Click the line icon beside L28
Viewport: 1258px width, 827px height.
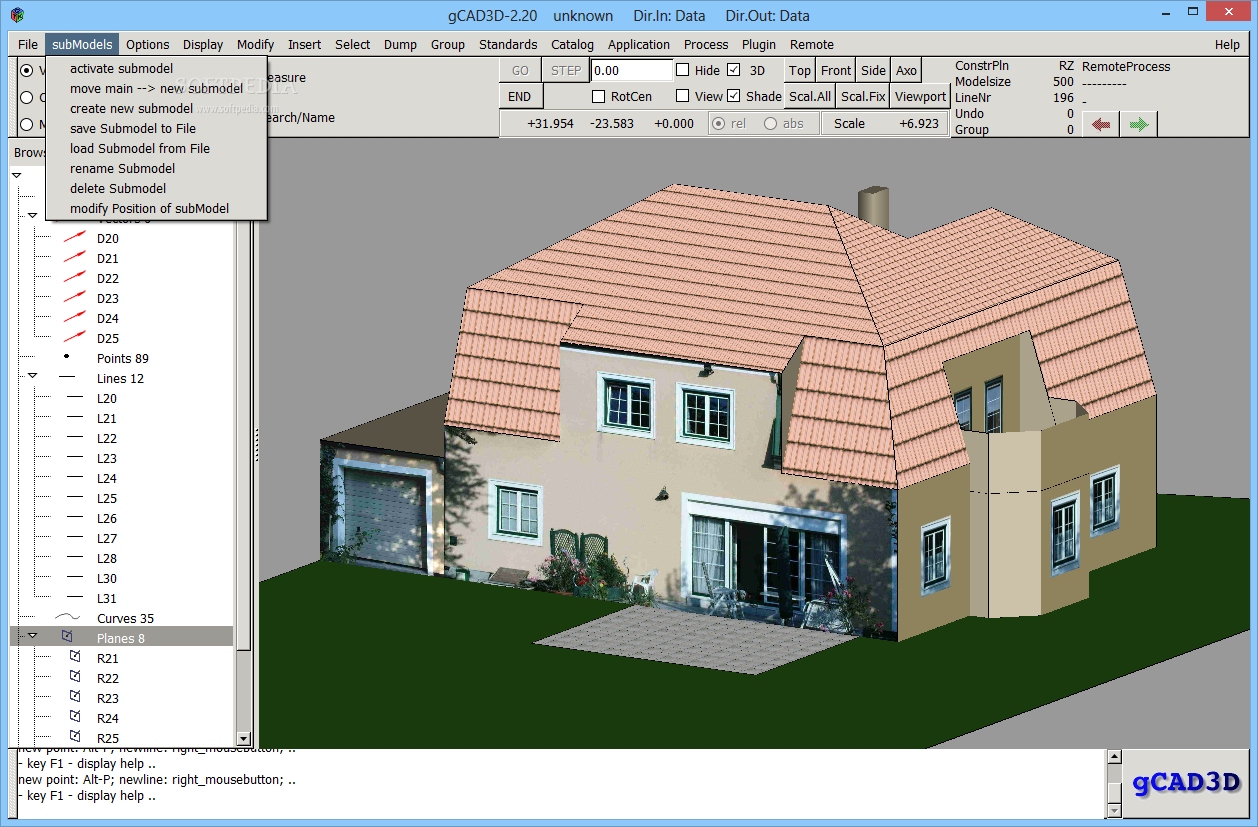click(75, 558)
